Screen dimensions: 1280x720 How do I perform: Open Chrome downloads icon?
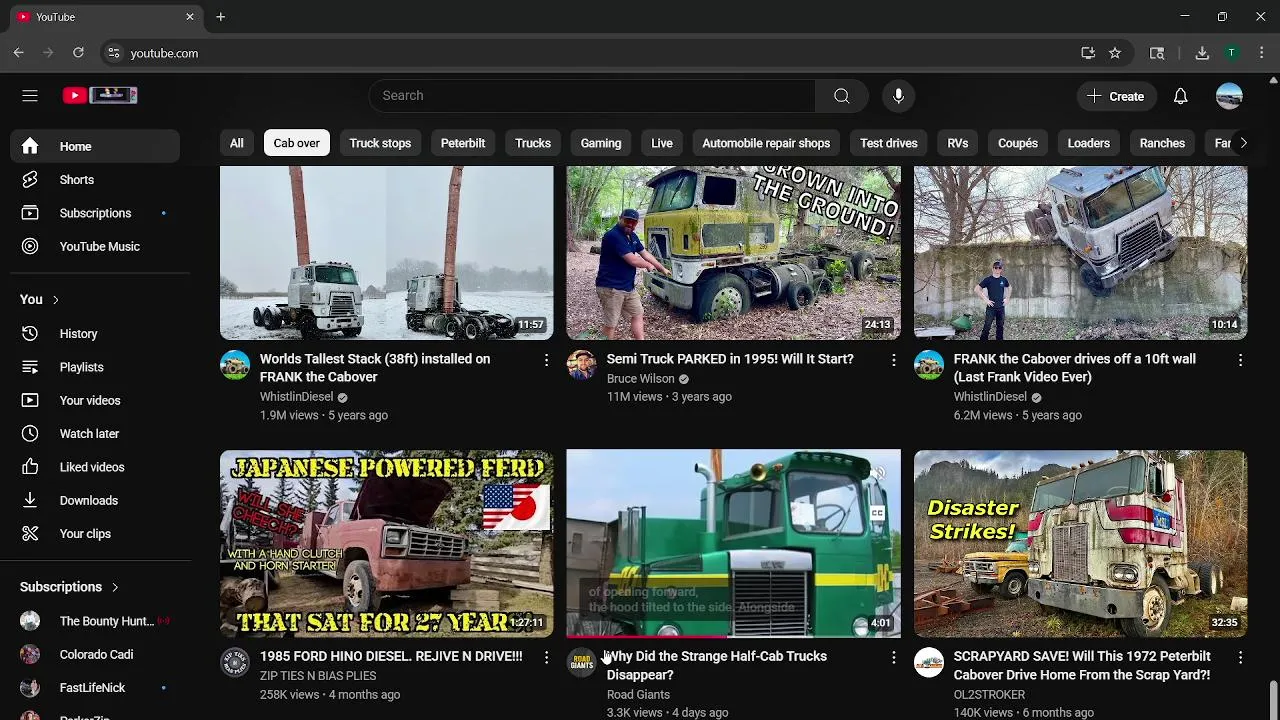pyautogui.click(x=1202, y=53)
